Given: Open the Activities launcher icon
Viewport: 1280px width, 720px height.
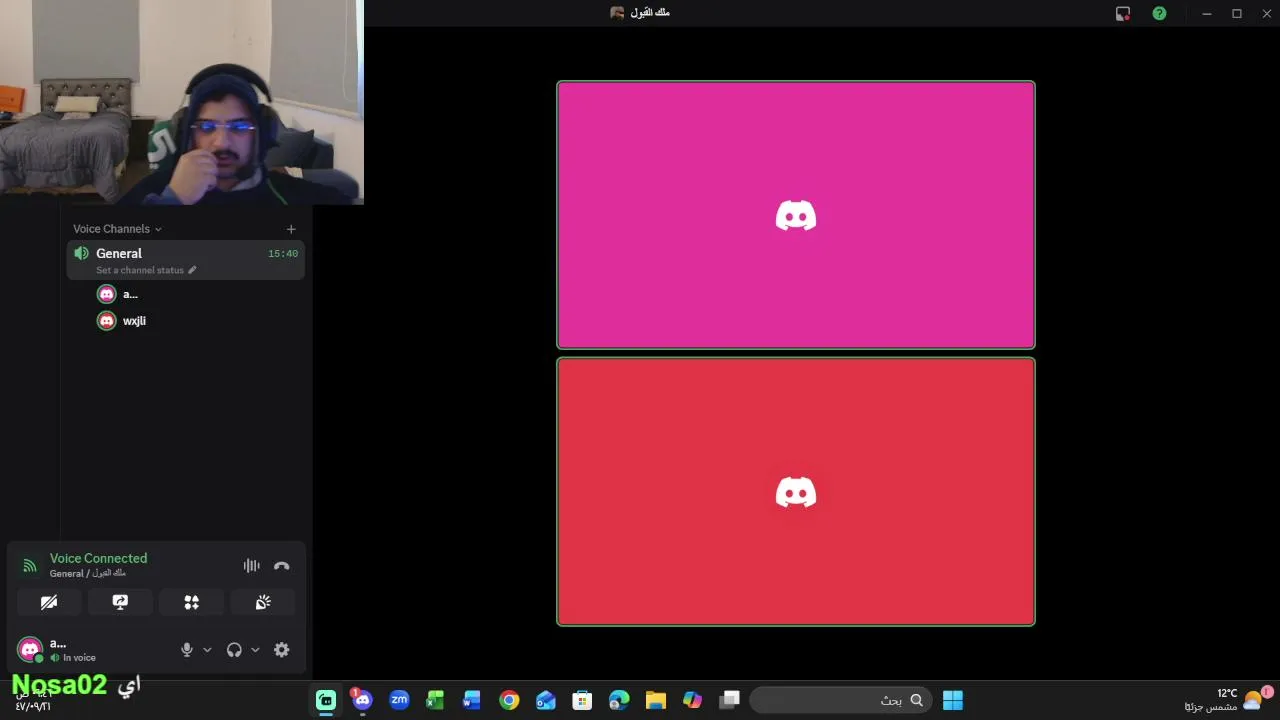Looking at the screenshot, I should [192, 602].
